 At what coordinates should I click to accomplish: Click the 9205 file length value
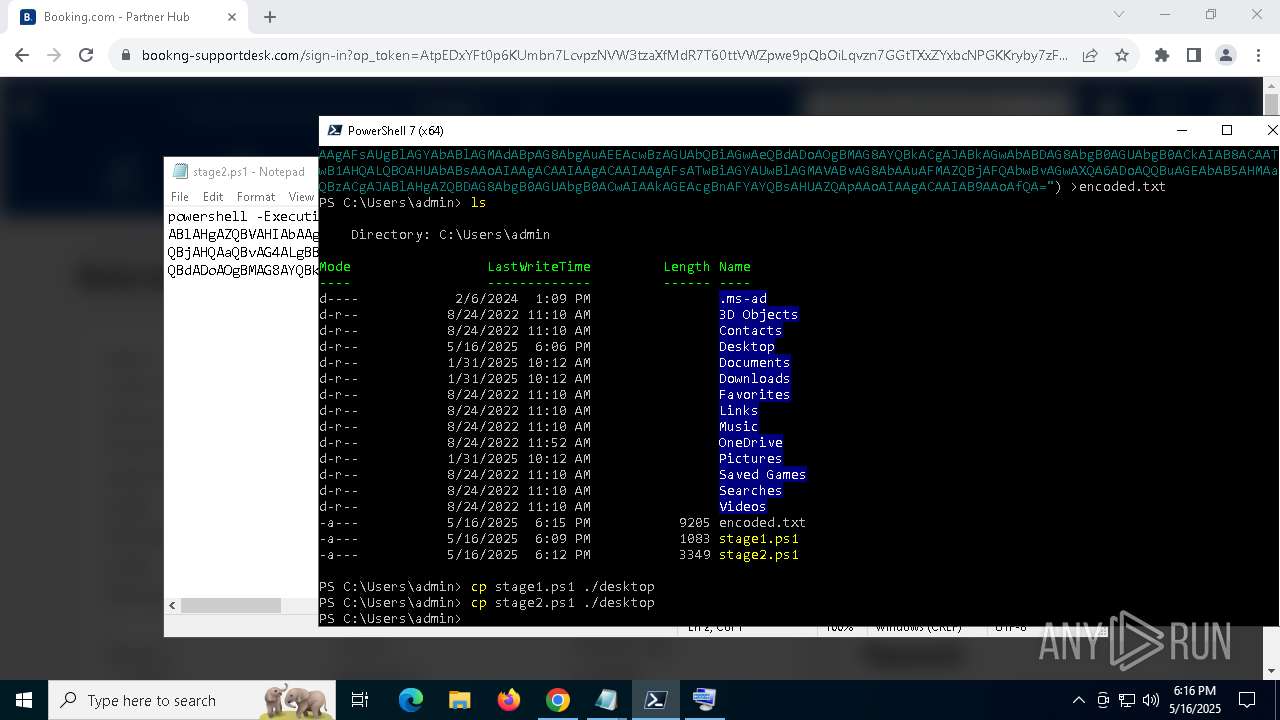(x=694, y=523)
